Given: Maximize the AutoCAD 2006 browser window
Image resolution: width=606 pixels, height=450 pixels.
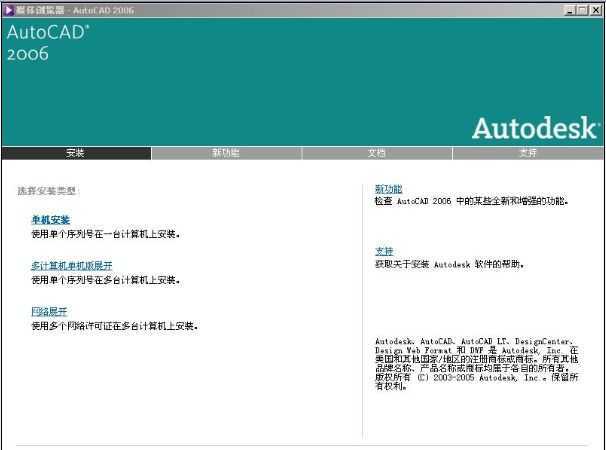Looking at the screenshot, I should pos(582,10).
